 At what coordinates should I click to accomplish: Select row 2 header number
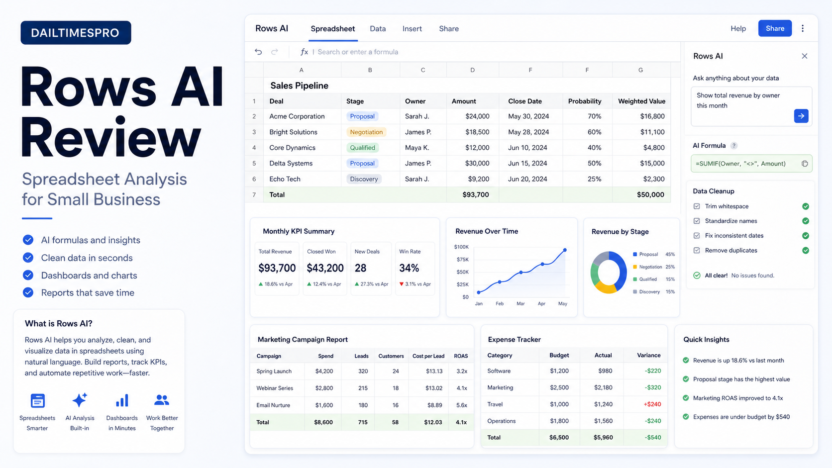(x=254, y=116)
